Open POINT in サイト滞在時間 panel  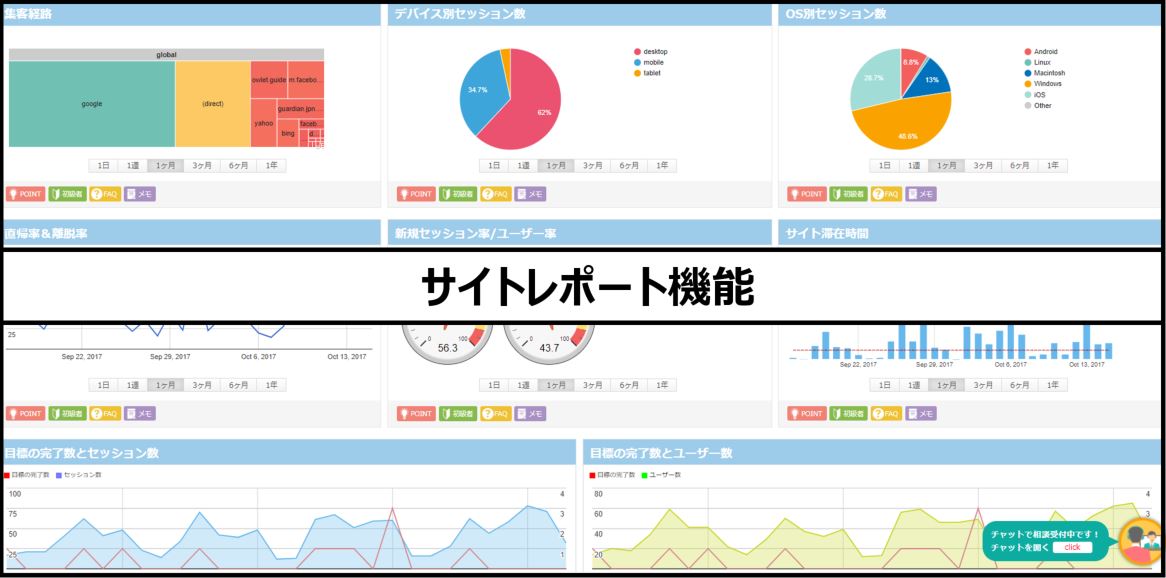click(x=808, y=414)
